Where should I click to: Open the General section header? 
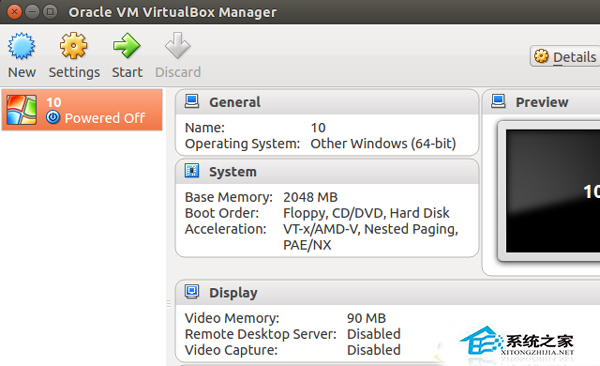coord(327,102)
